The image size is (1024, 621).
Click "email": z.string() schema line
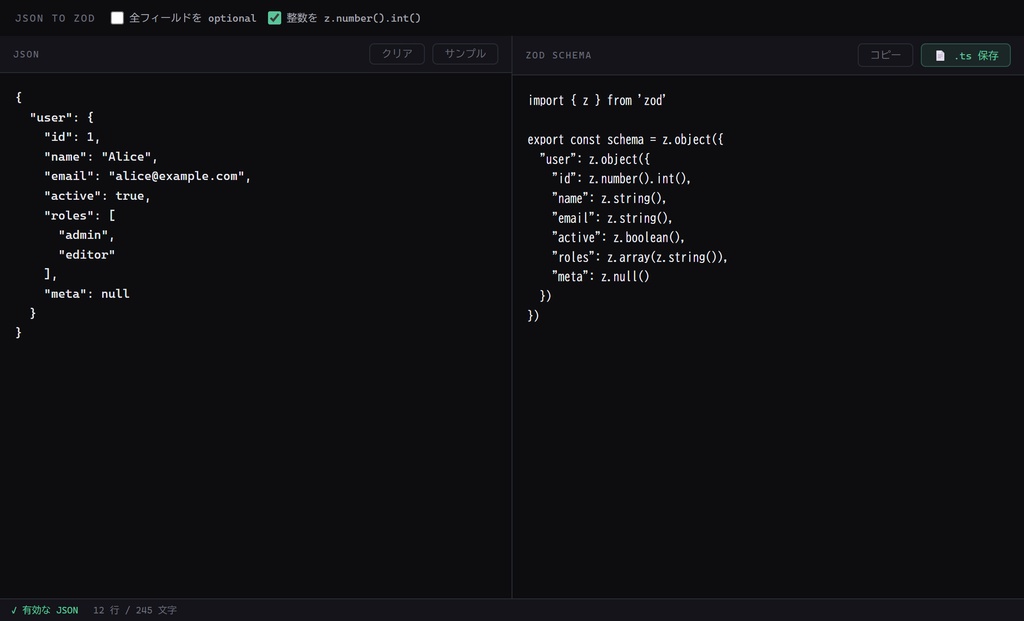[612, 218]
